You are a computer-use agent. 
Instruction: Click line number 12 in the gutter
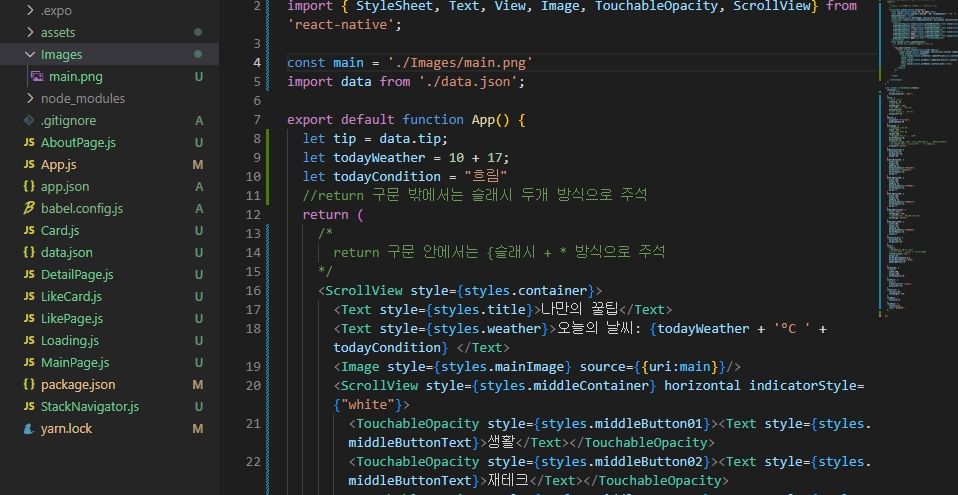[x=253, y=214]
